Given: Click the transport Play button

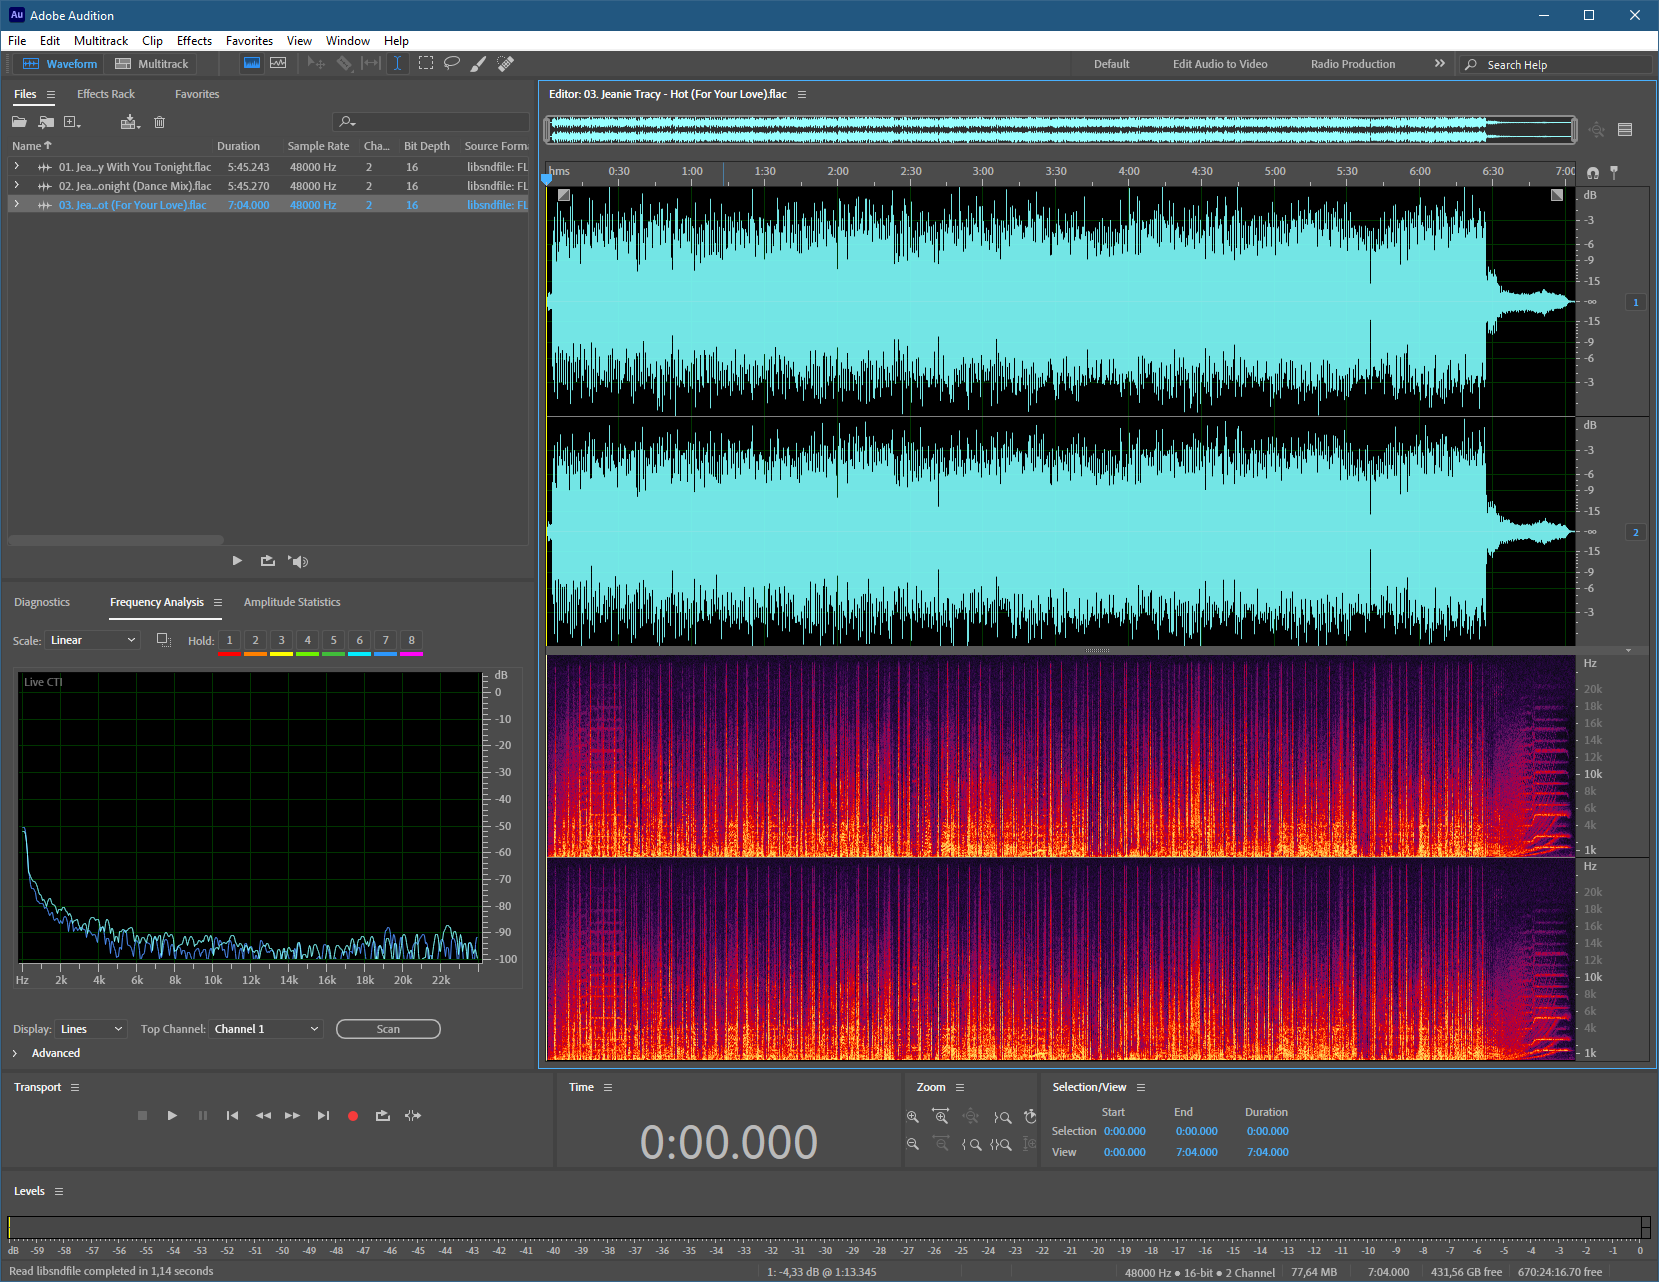Looking at the screenshot, I should (x=172, y=1115).
